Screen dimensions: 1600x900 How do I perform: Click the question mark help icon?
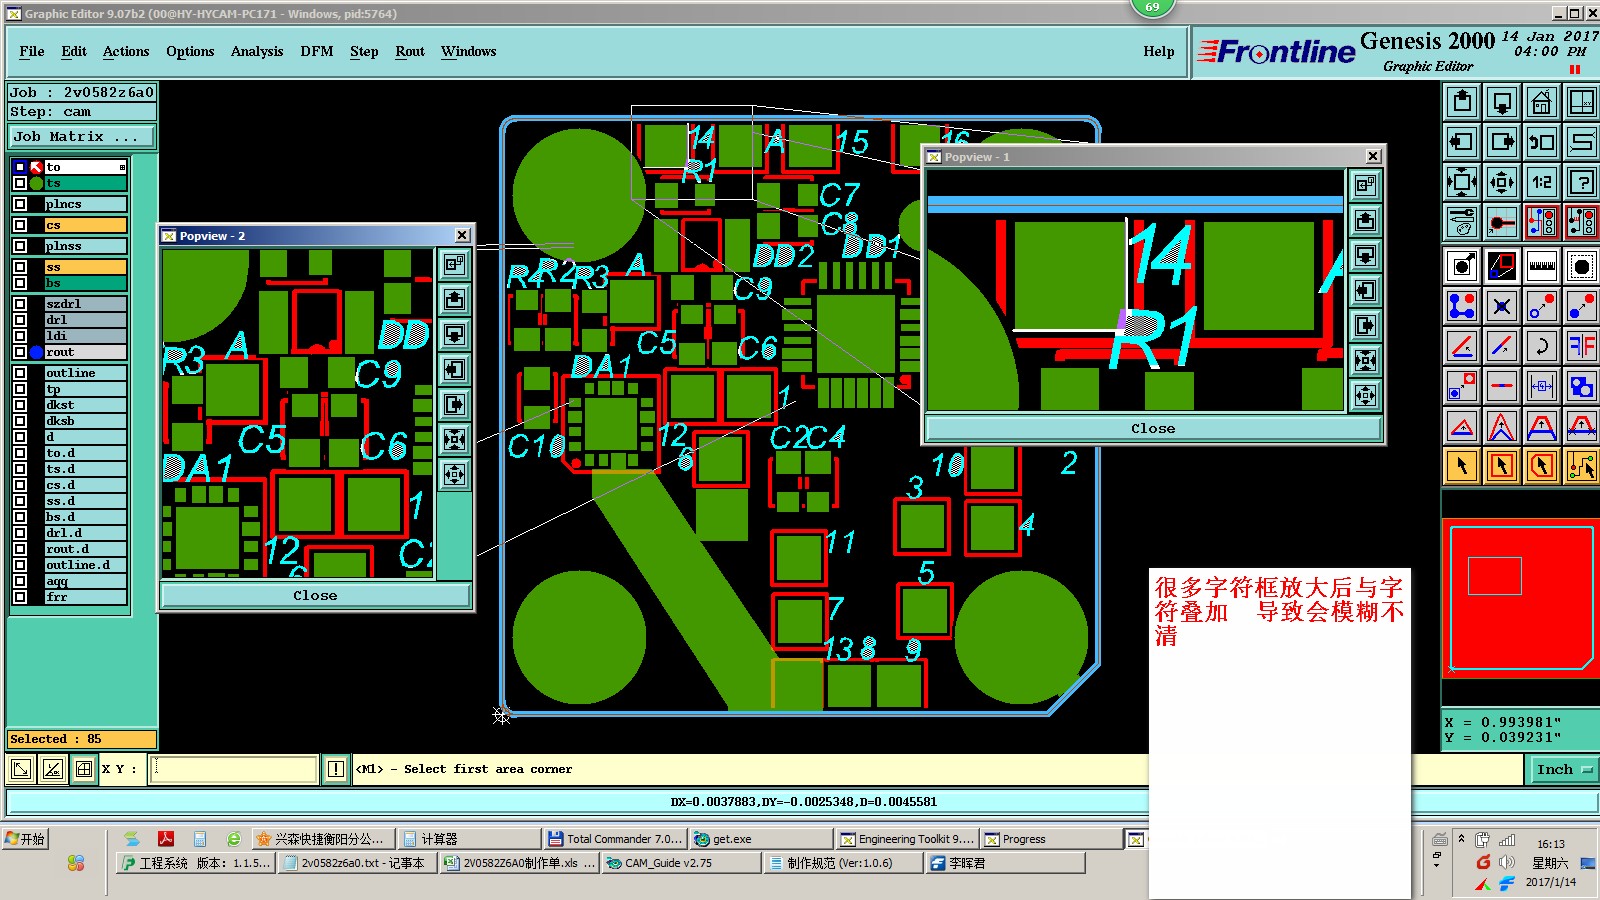tap(1582, 181)
